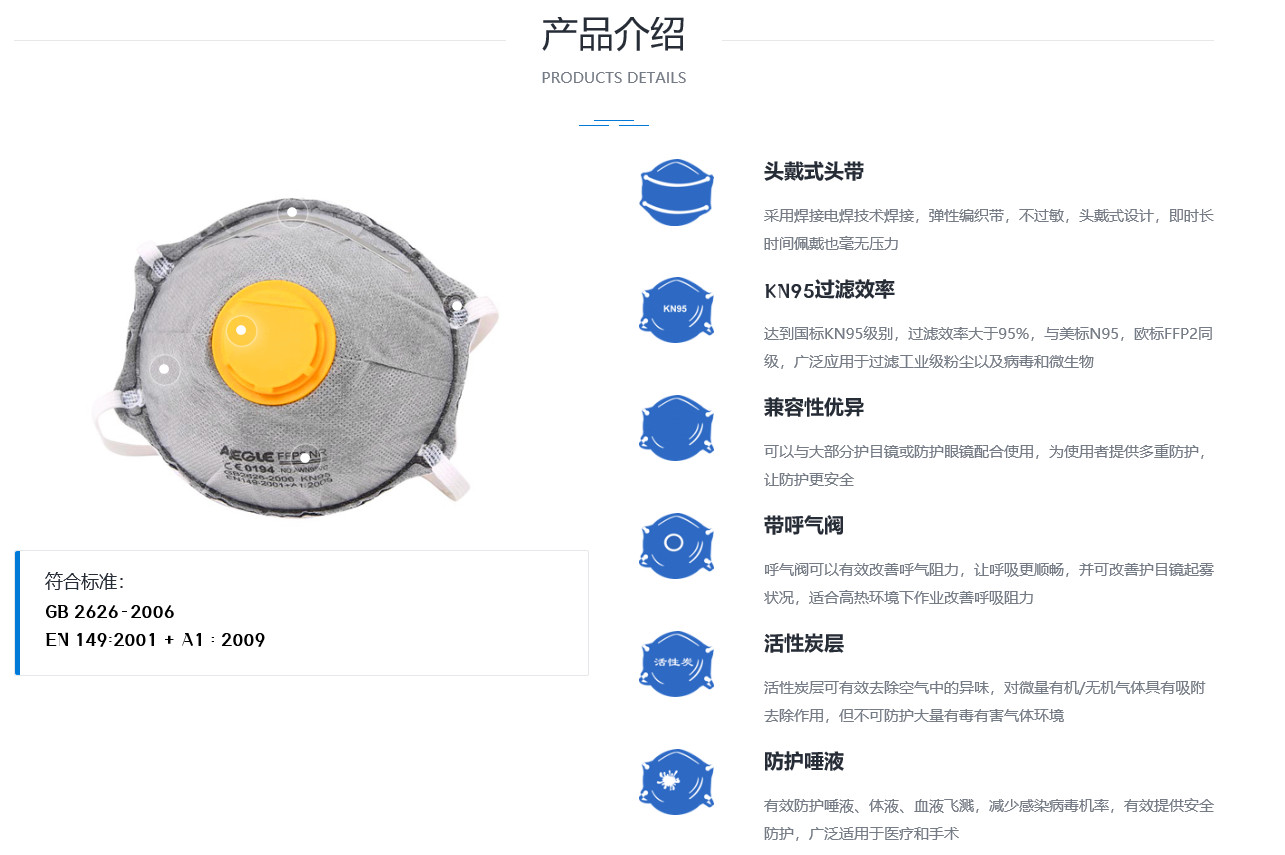
Task: Click the exhalation valve mask icon
Action: (x=677, y=546)
